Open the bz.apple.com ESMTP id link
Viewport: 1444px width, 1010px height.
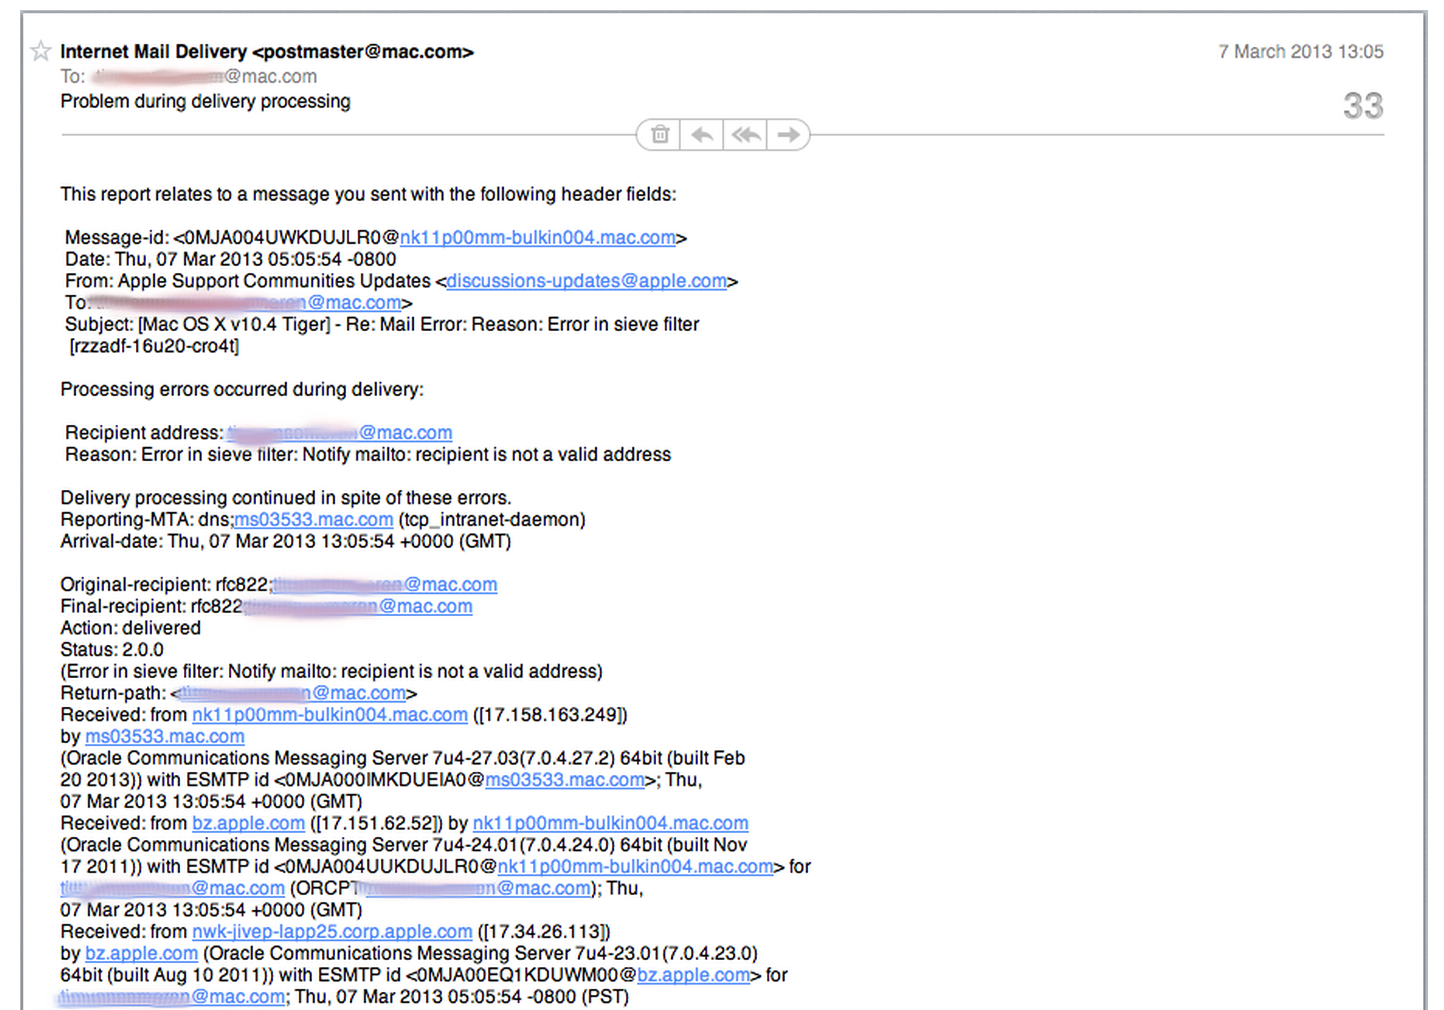click(x=693, y=974)
